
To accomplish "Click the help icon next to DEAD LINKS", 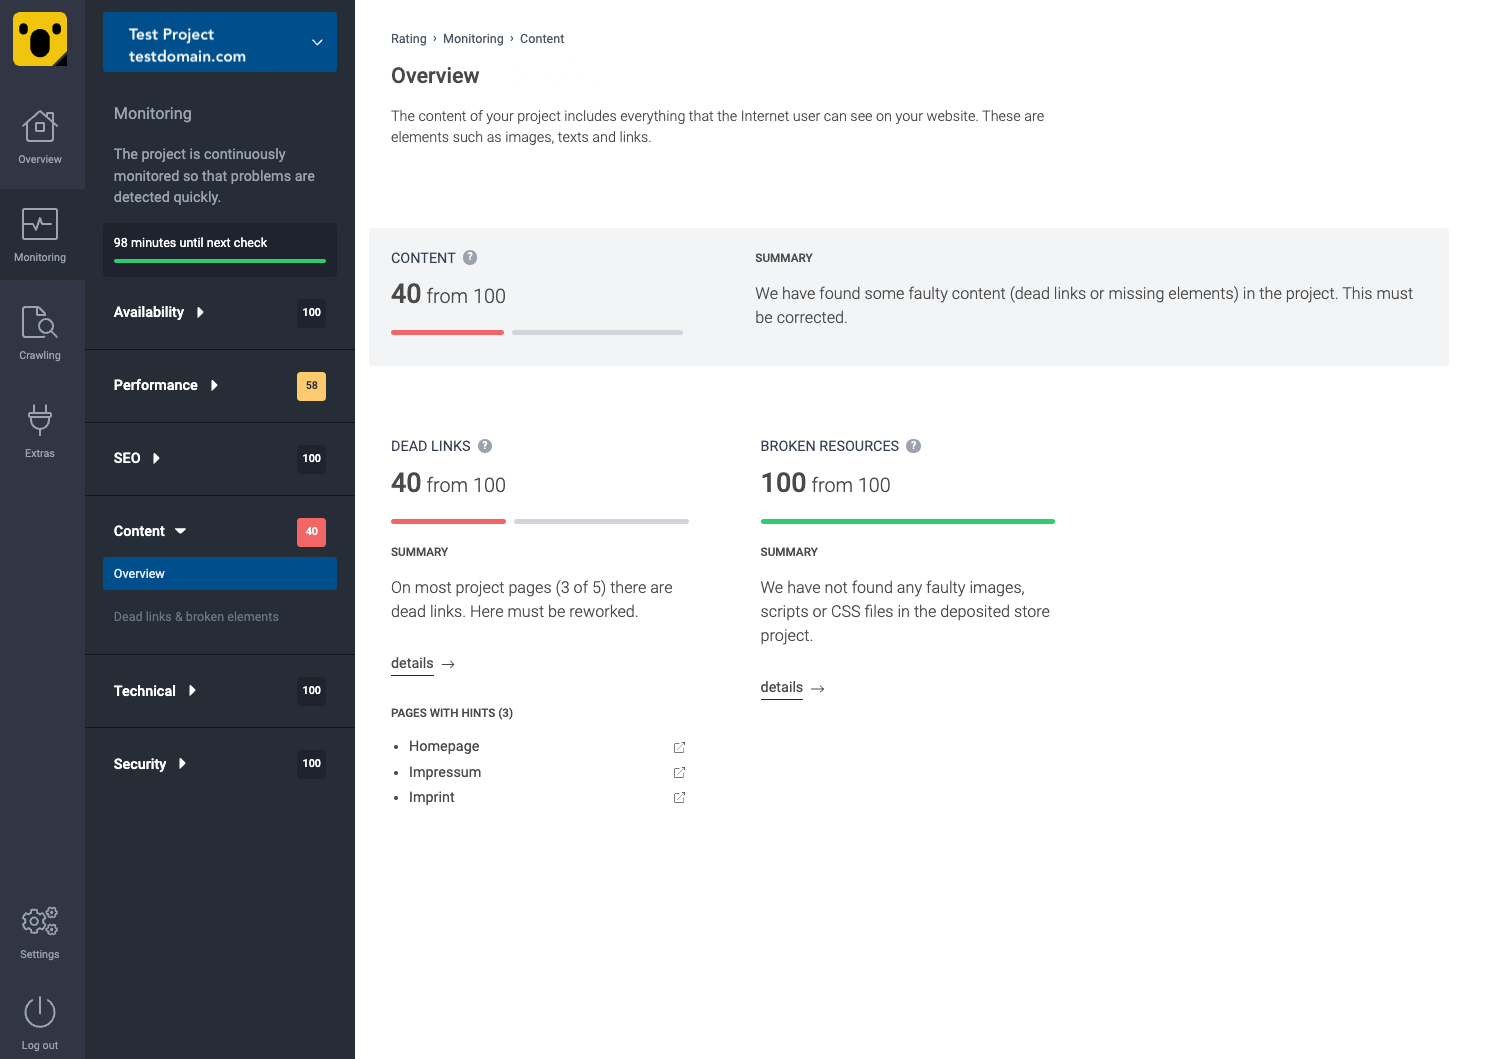I will [x=485, y=446].
